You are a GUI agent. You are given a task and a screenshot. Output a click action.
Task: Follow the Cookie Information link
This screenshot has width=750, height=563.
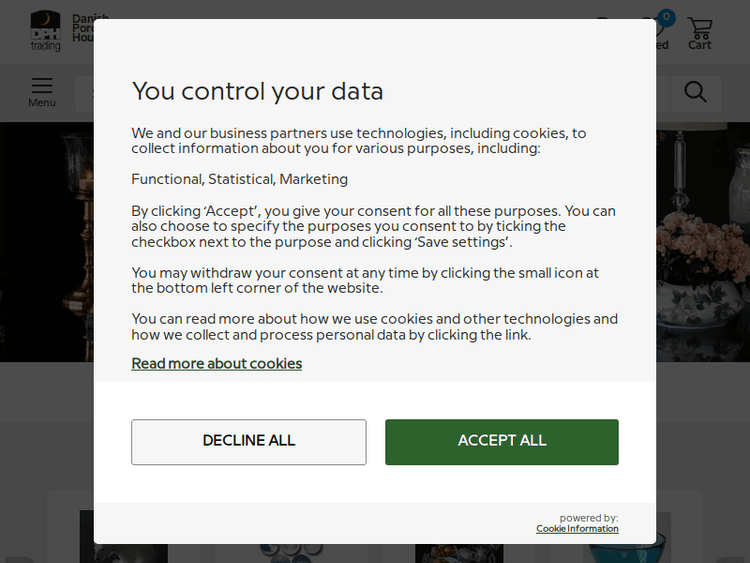tap(577, 529)
